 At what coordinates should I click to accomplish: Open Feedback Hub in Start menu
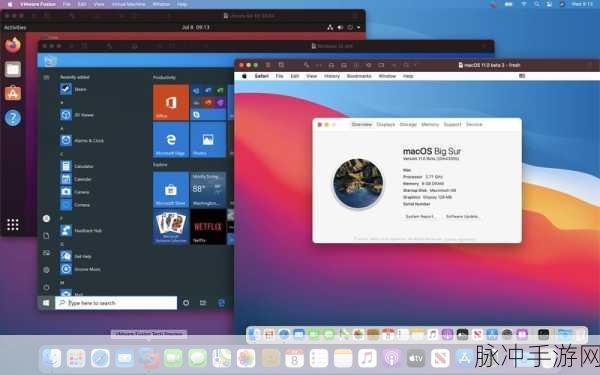click(81, 230)
